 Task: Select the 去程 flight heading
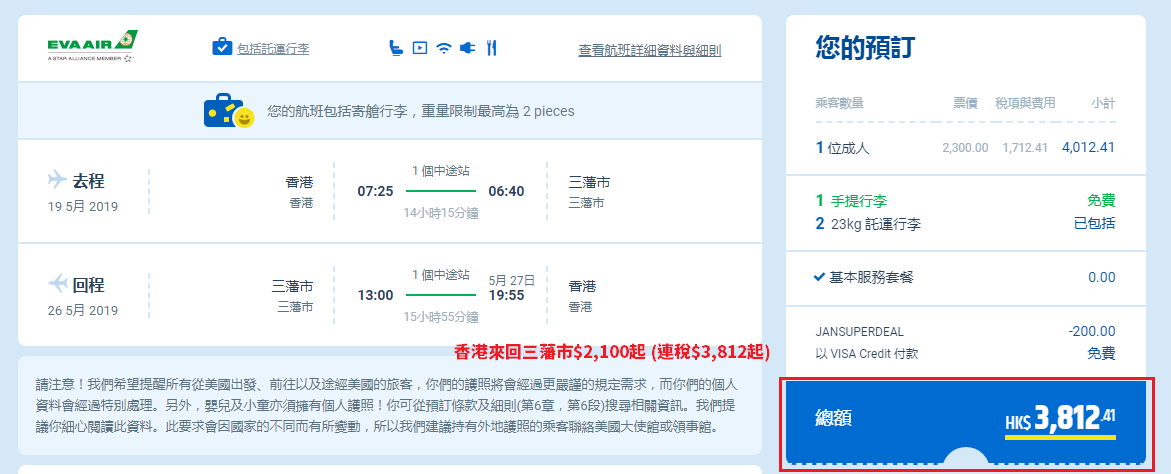coord(88,181)
